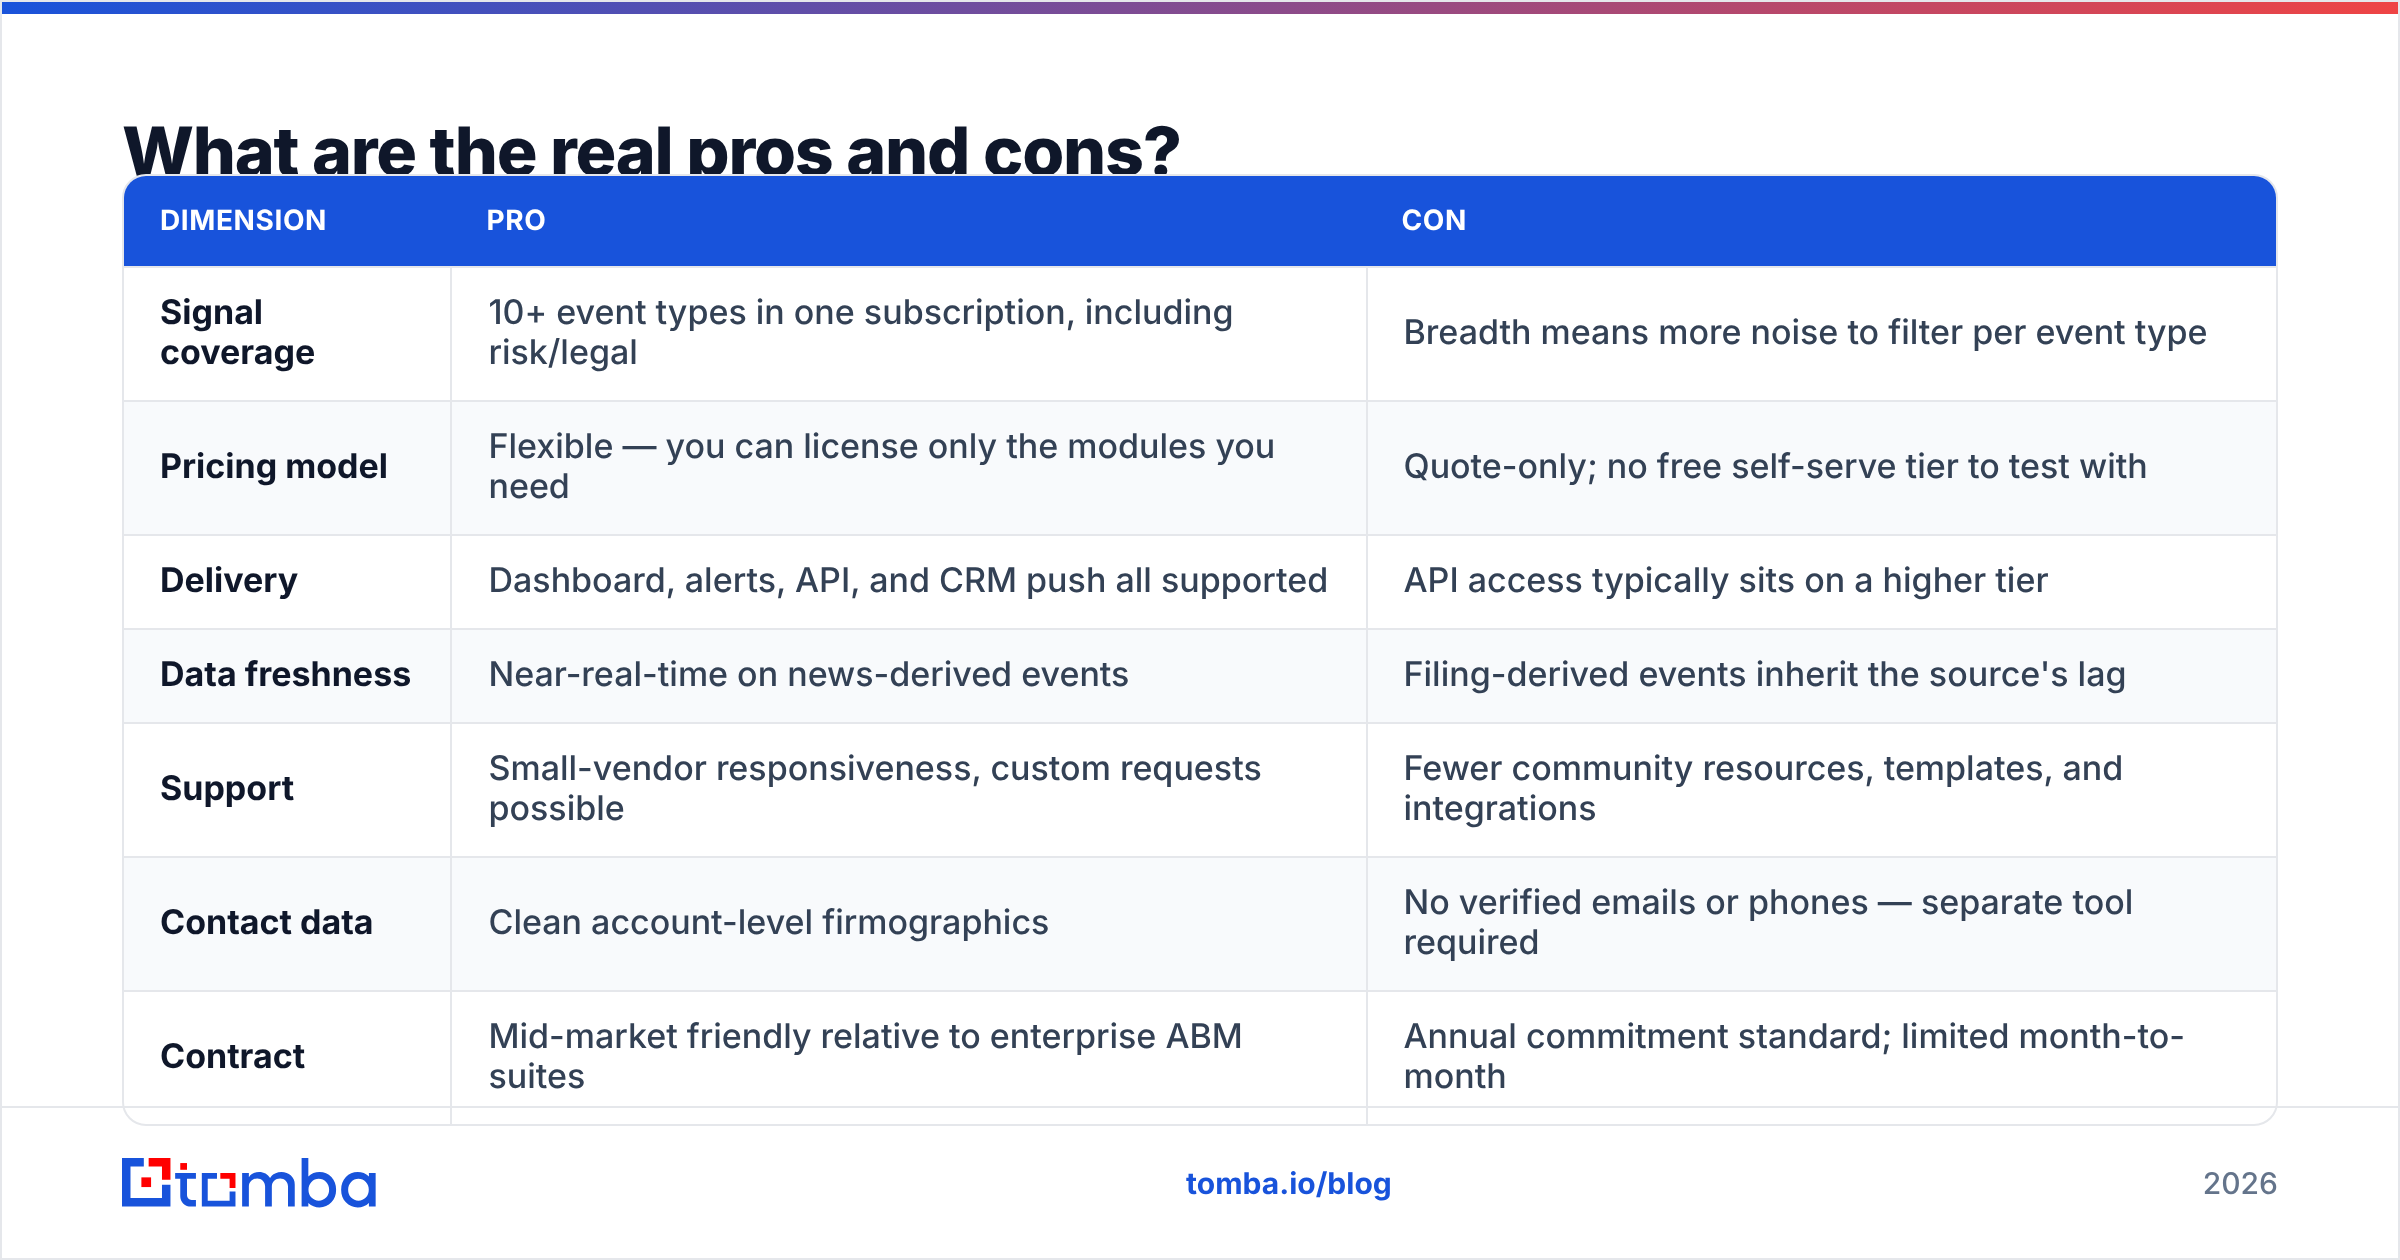The image size is (2400, 1260).
Task: Click the year 2026 in footer
Action: tap(2240, 1184)
